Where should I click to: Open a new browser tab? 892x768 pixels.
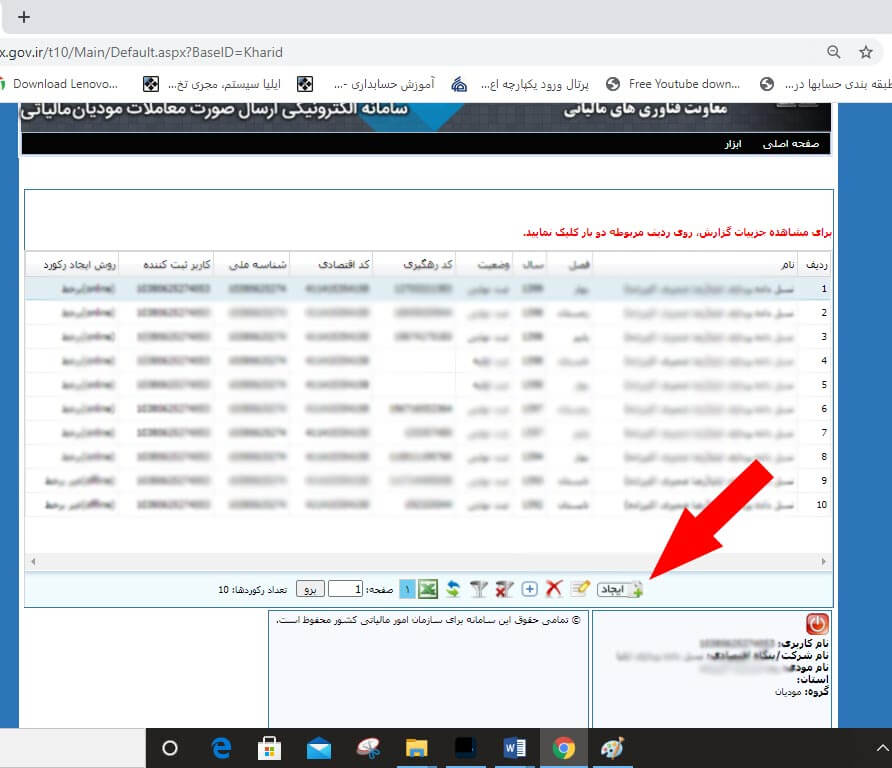tap(23, 16)
